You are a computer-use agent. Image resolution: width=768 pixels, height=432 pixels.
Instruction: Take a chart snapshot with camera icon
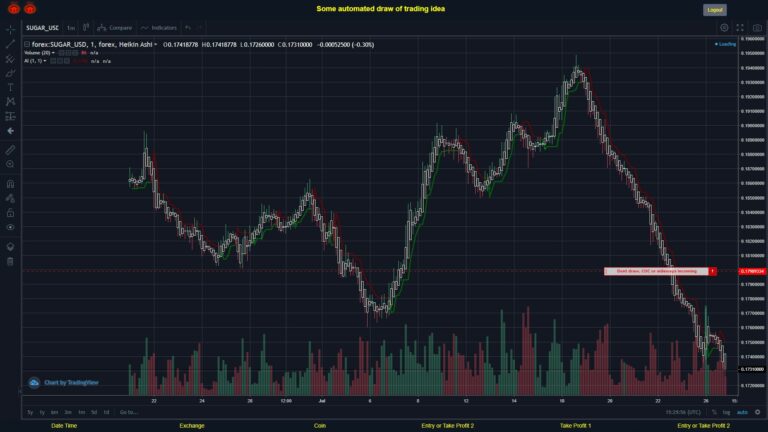click(757, 28)
